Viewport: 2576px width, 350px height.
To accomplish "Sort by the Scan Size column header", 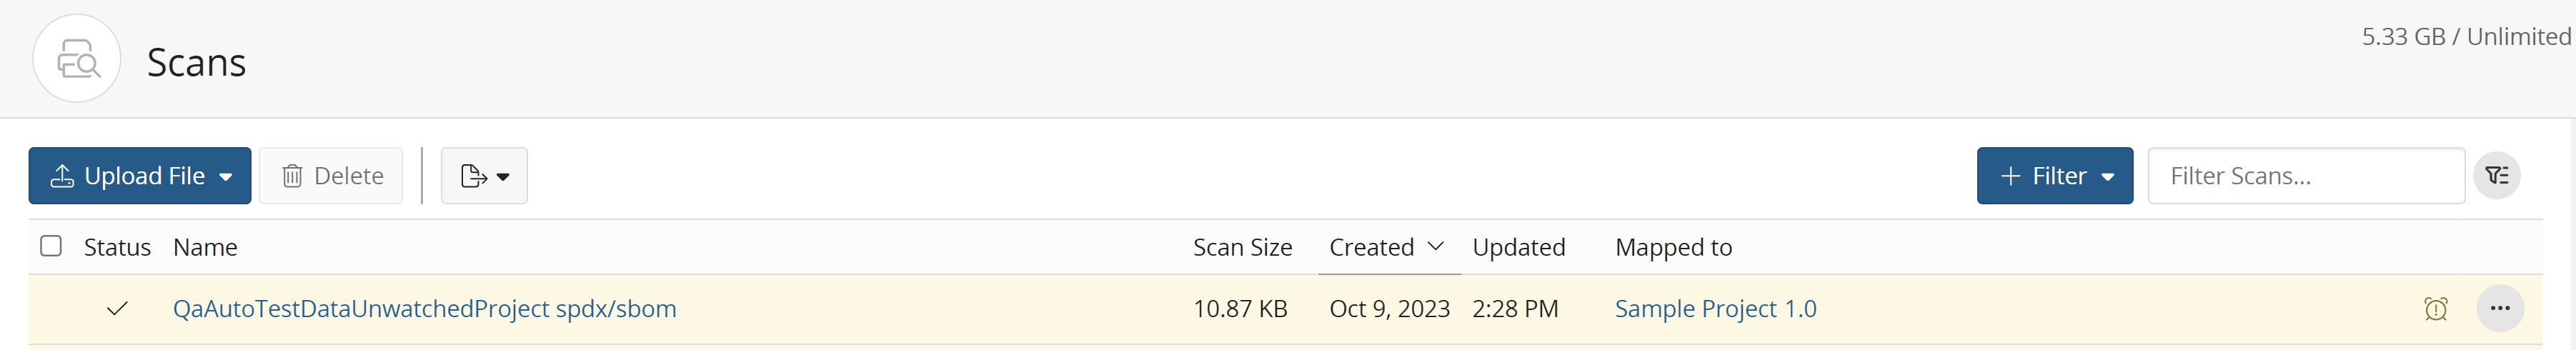I will pyautogui.click(x=1242, y=247).
